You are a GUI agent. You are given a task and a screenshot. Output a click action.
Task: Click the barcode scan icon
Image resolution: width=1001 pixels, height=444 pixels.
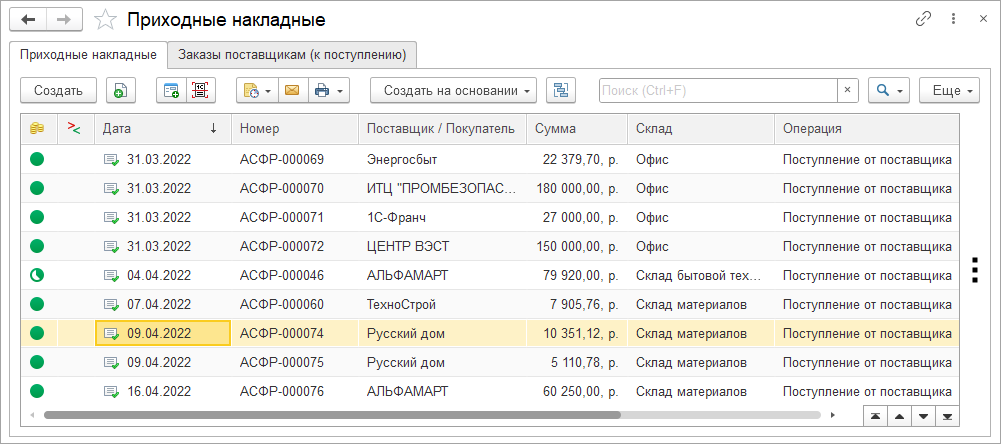pos(200,90)
